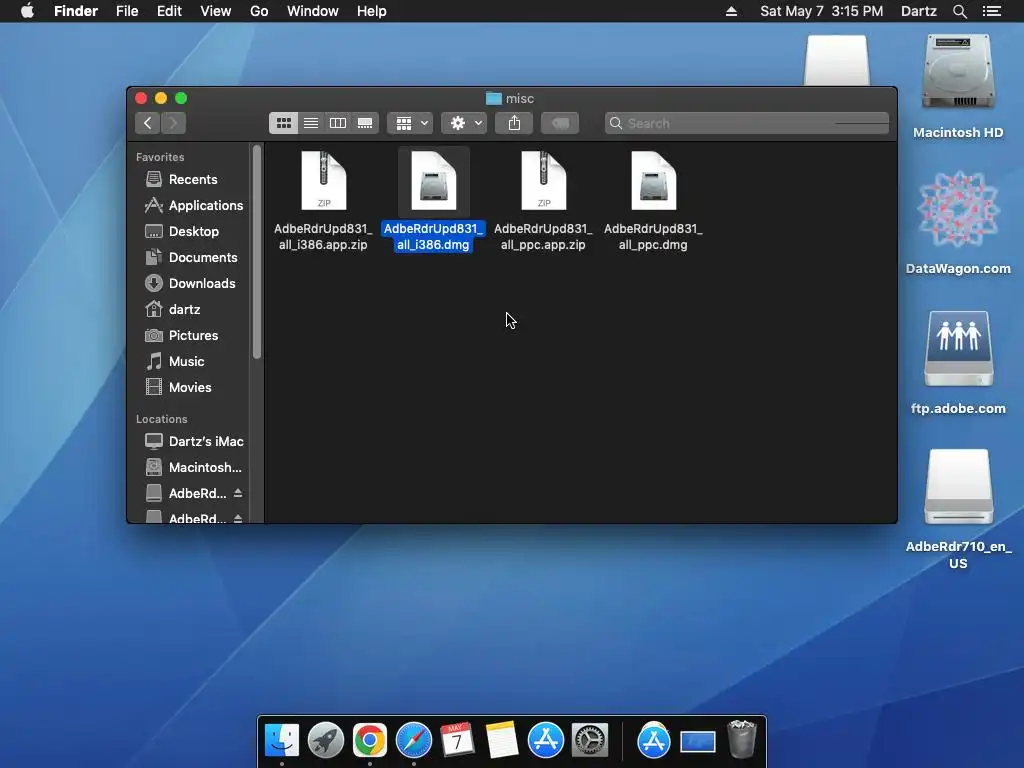Eject the first AdbeRd... volume in sidebar
This screenshot has height=768, width=1024.
click(x=238, y=493)
